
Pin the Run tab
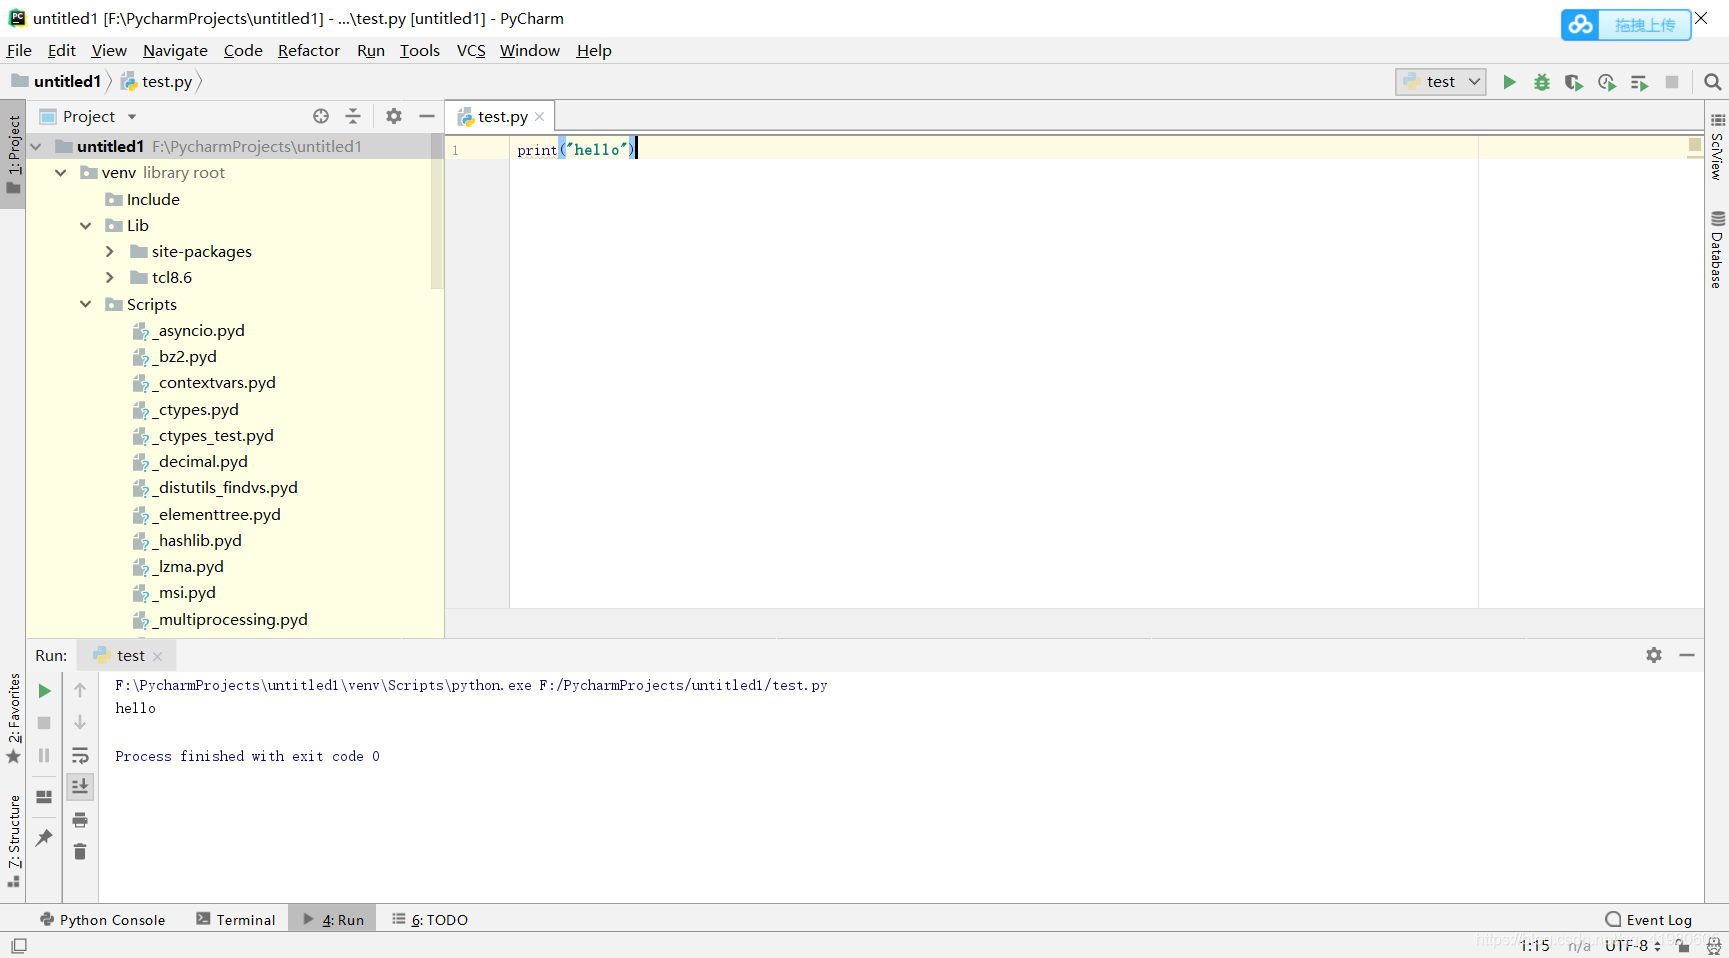pos(44,838)
